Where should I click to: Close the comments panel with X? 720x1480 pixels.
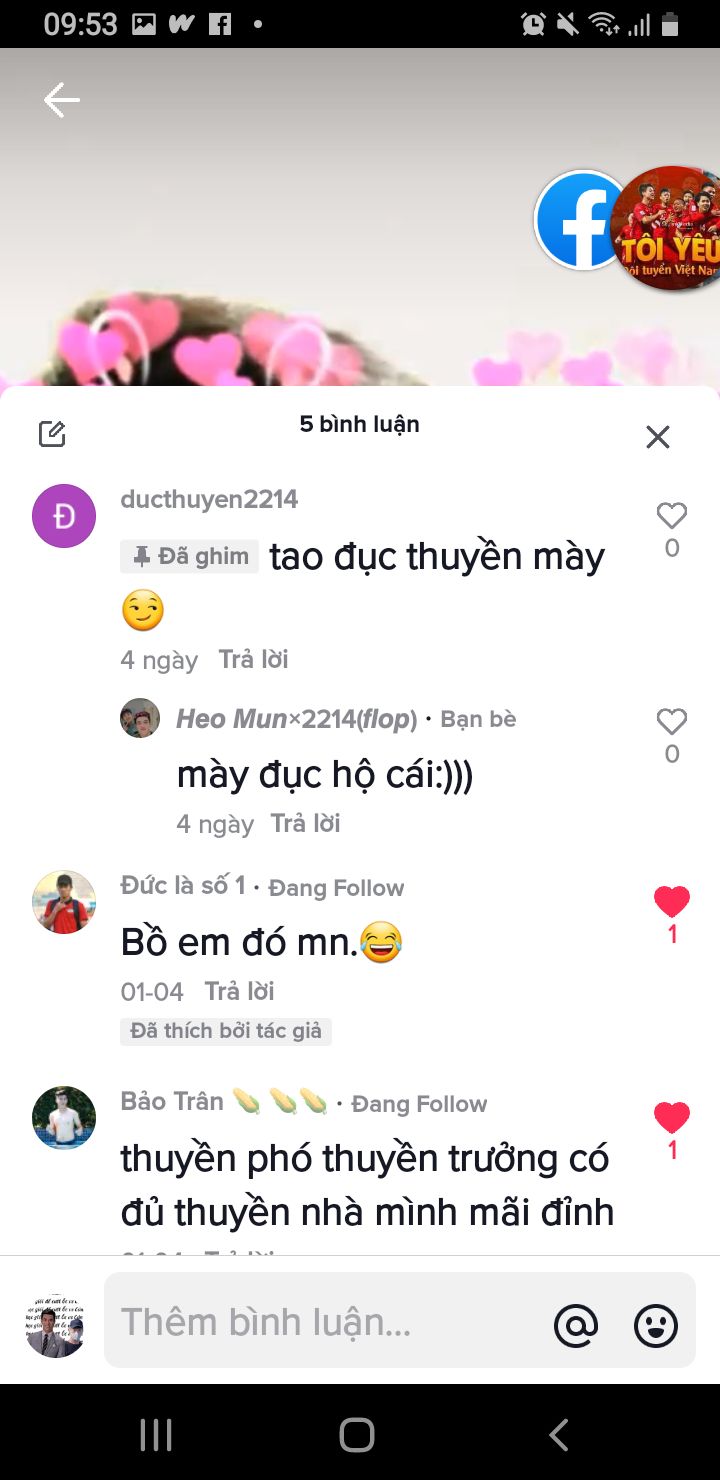(x=658, y=437)
